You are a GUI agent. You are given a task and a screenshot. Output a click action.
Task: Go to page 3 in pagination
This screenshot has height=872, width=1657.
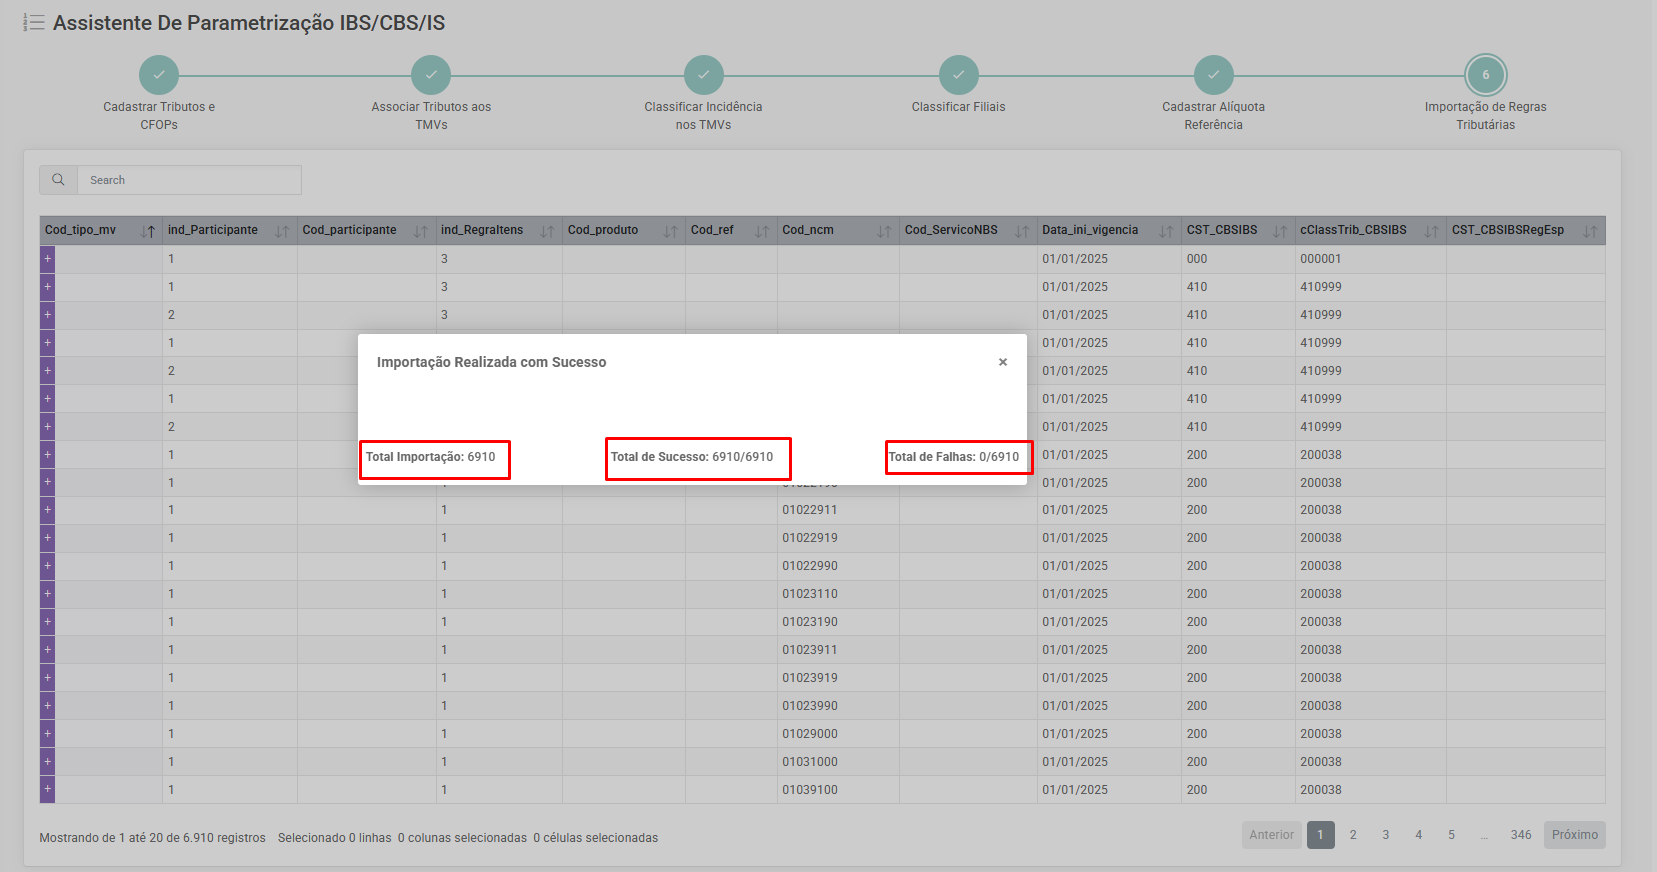1386,835
